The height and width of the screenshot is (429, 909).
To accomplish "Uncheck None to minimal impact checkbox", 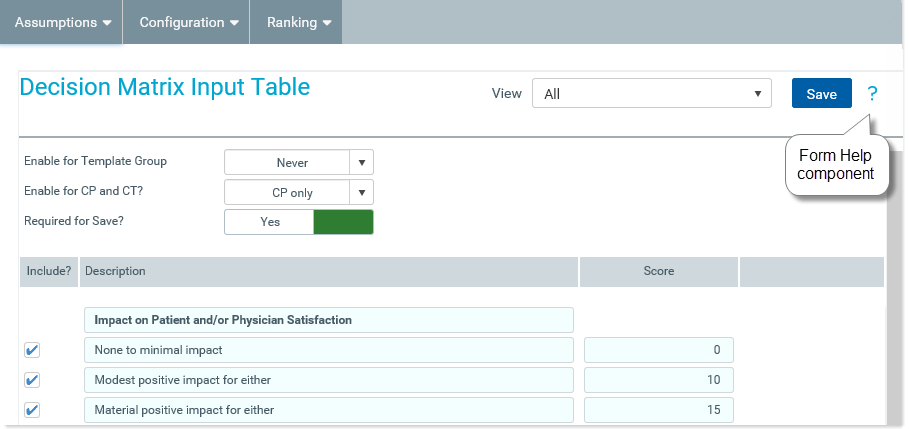I will pyautogui.click(x=32, y=350).
